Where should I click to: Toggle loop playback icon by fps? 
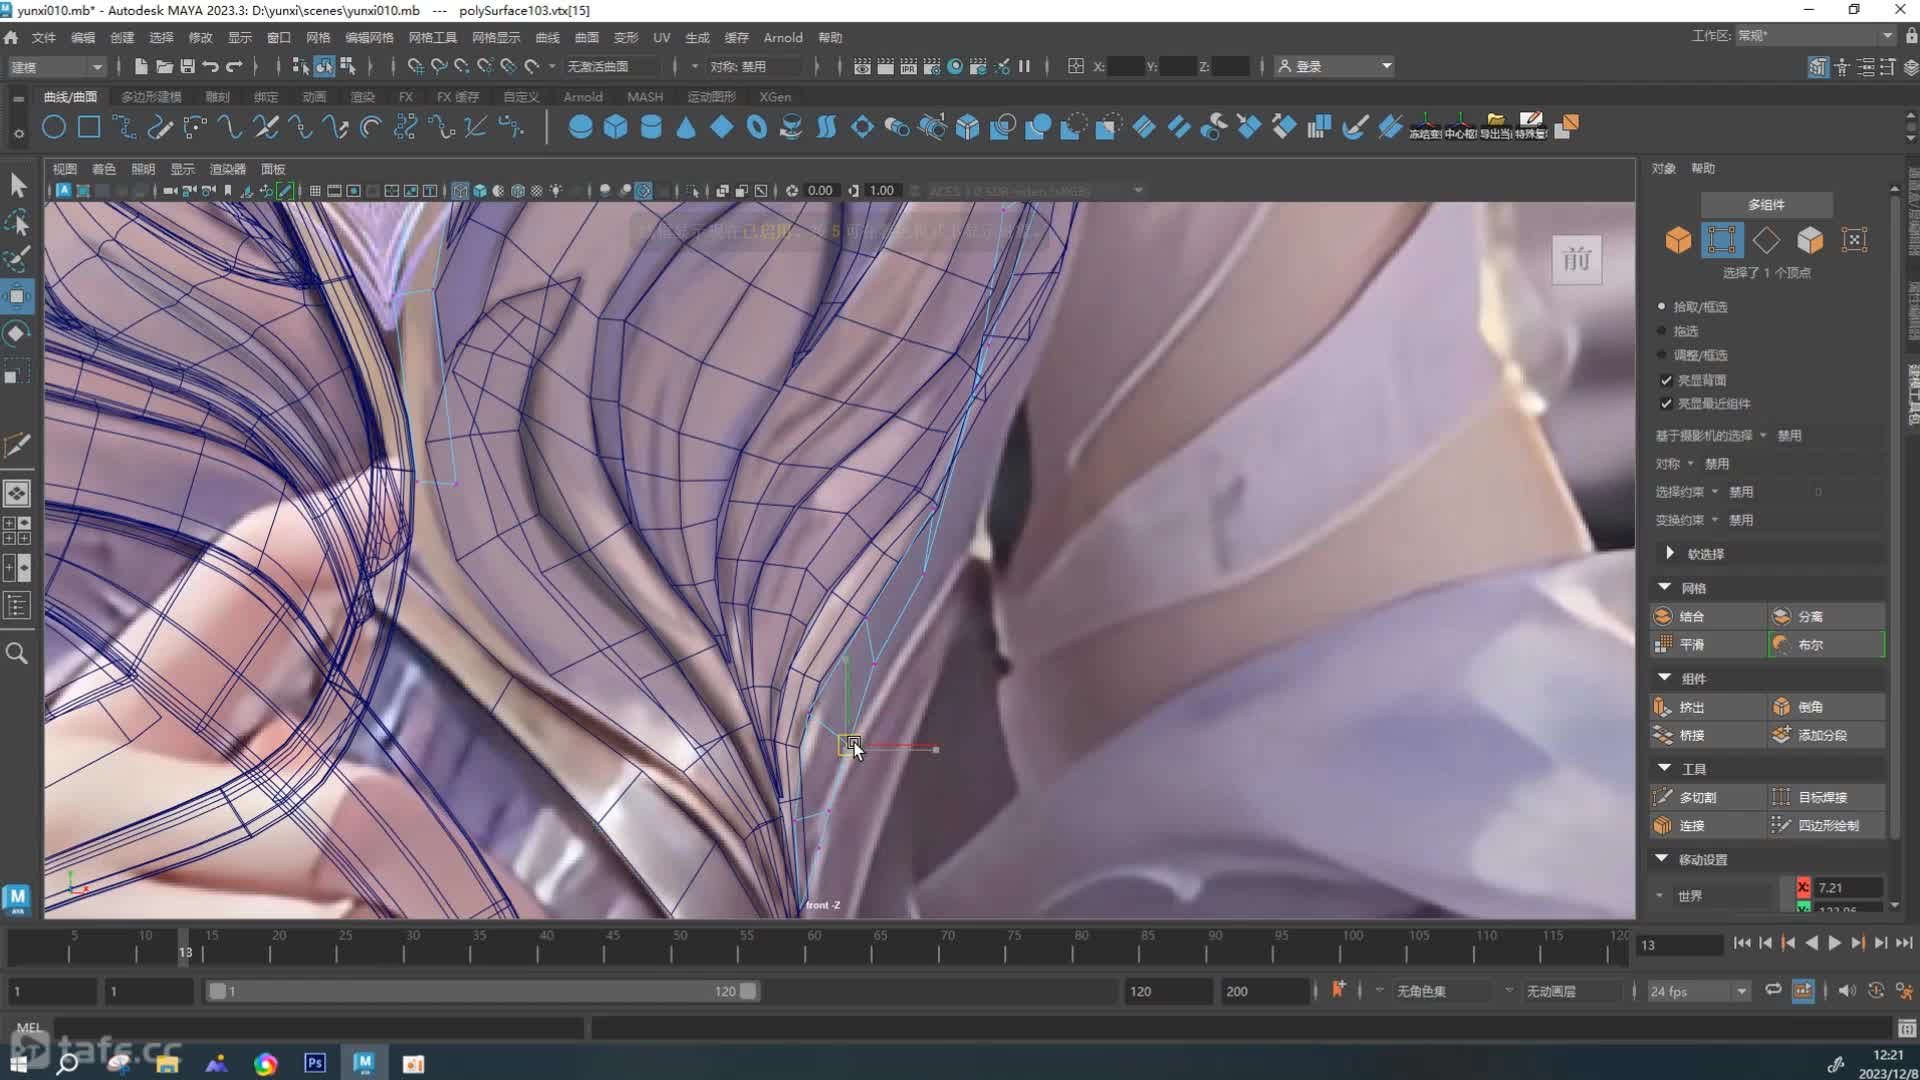[1773, 990]
